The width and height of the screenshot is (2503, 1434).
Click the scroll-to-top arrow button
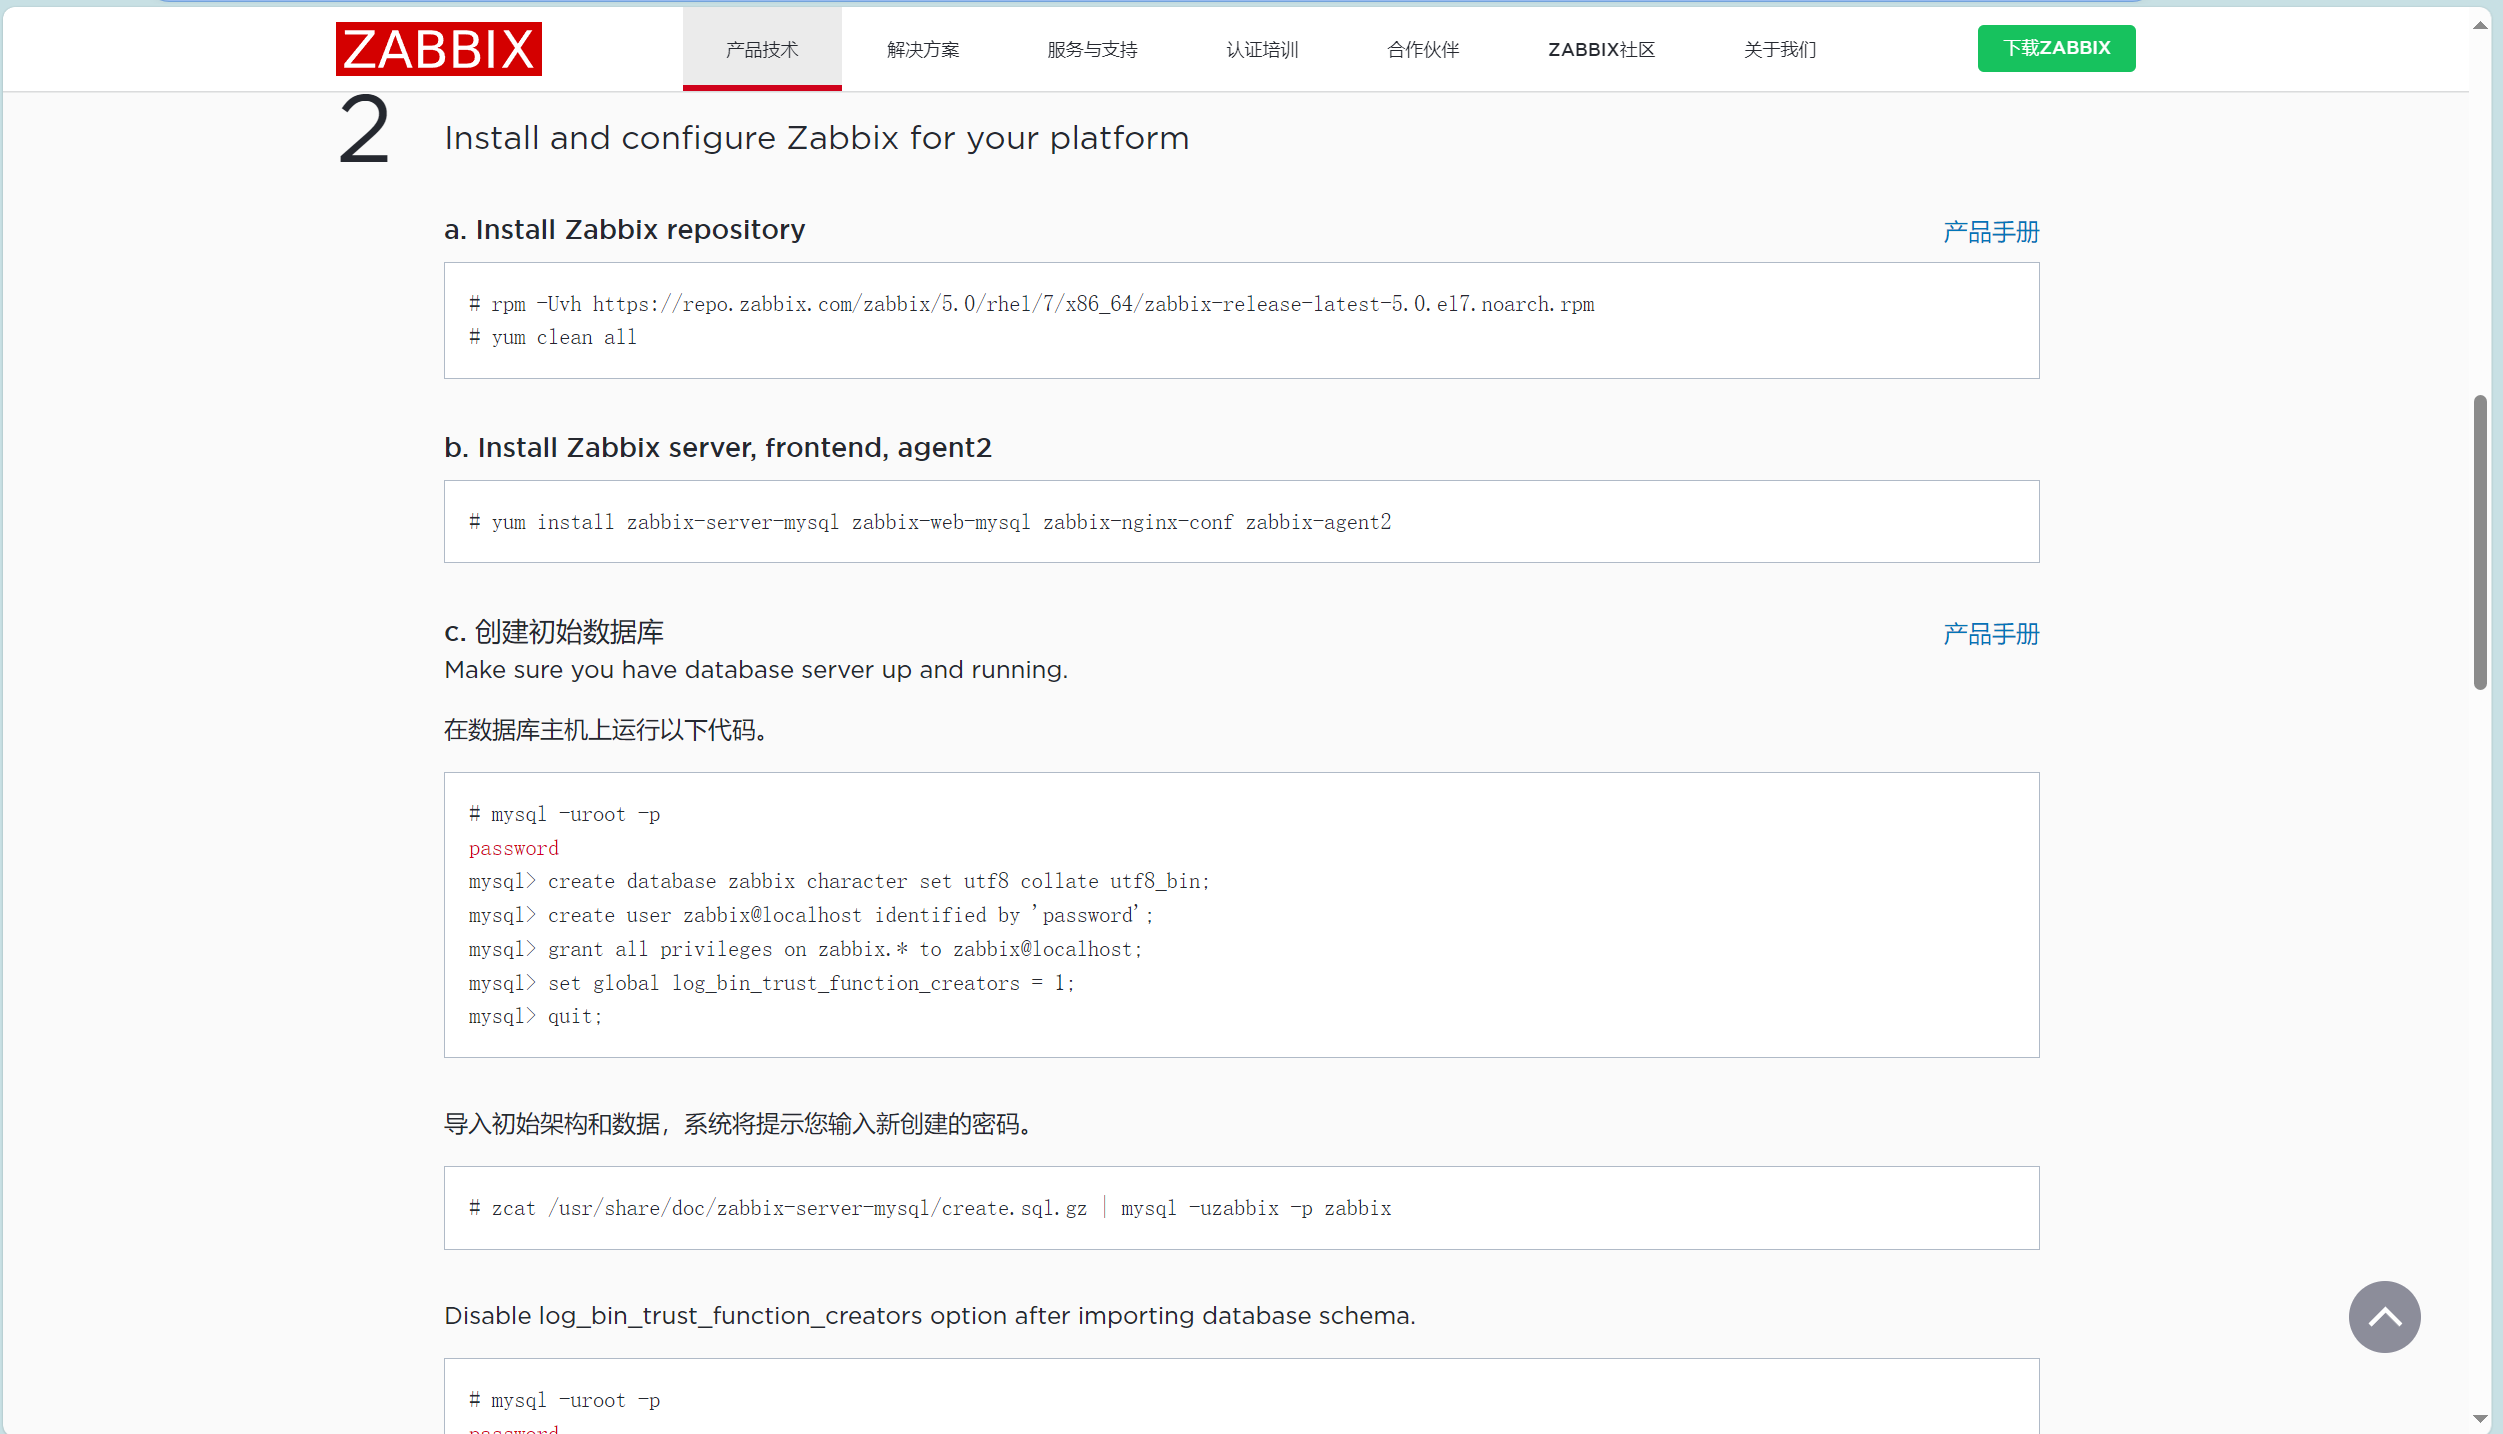tap(2383, 1317)
